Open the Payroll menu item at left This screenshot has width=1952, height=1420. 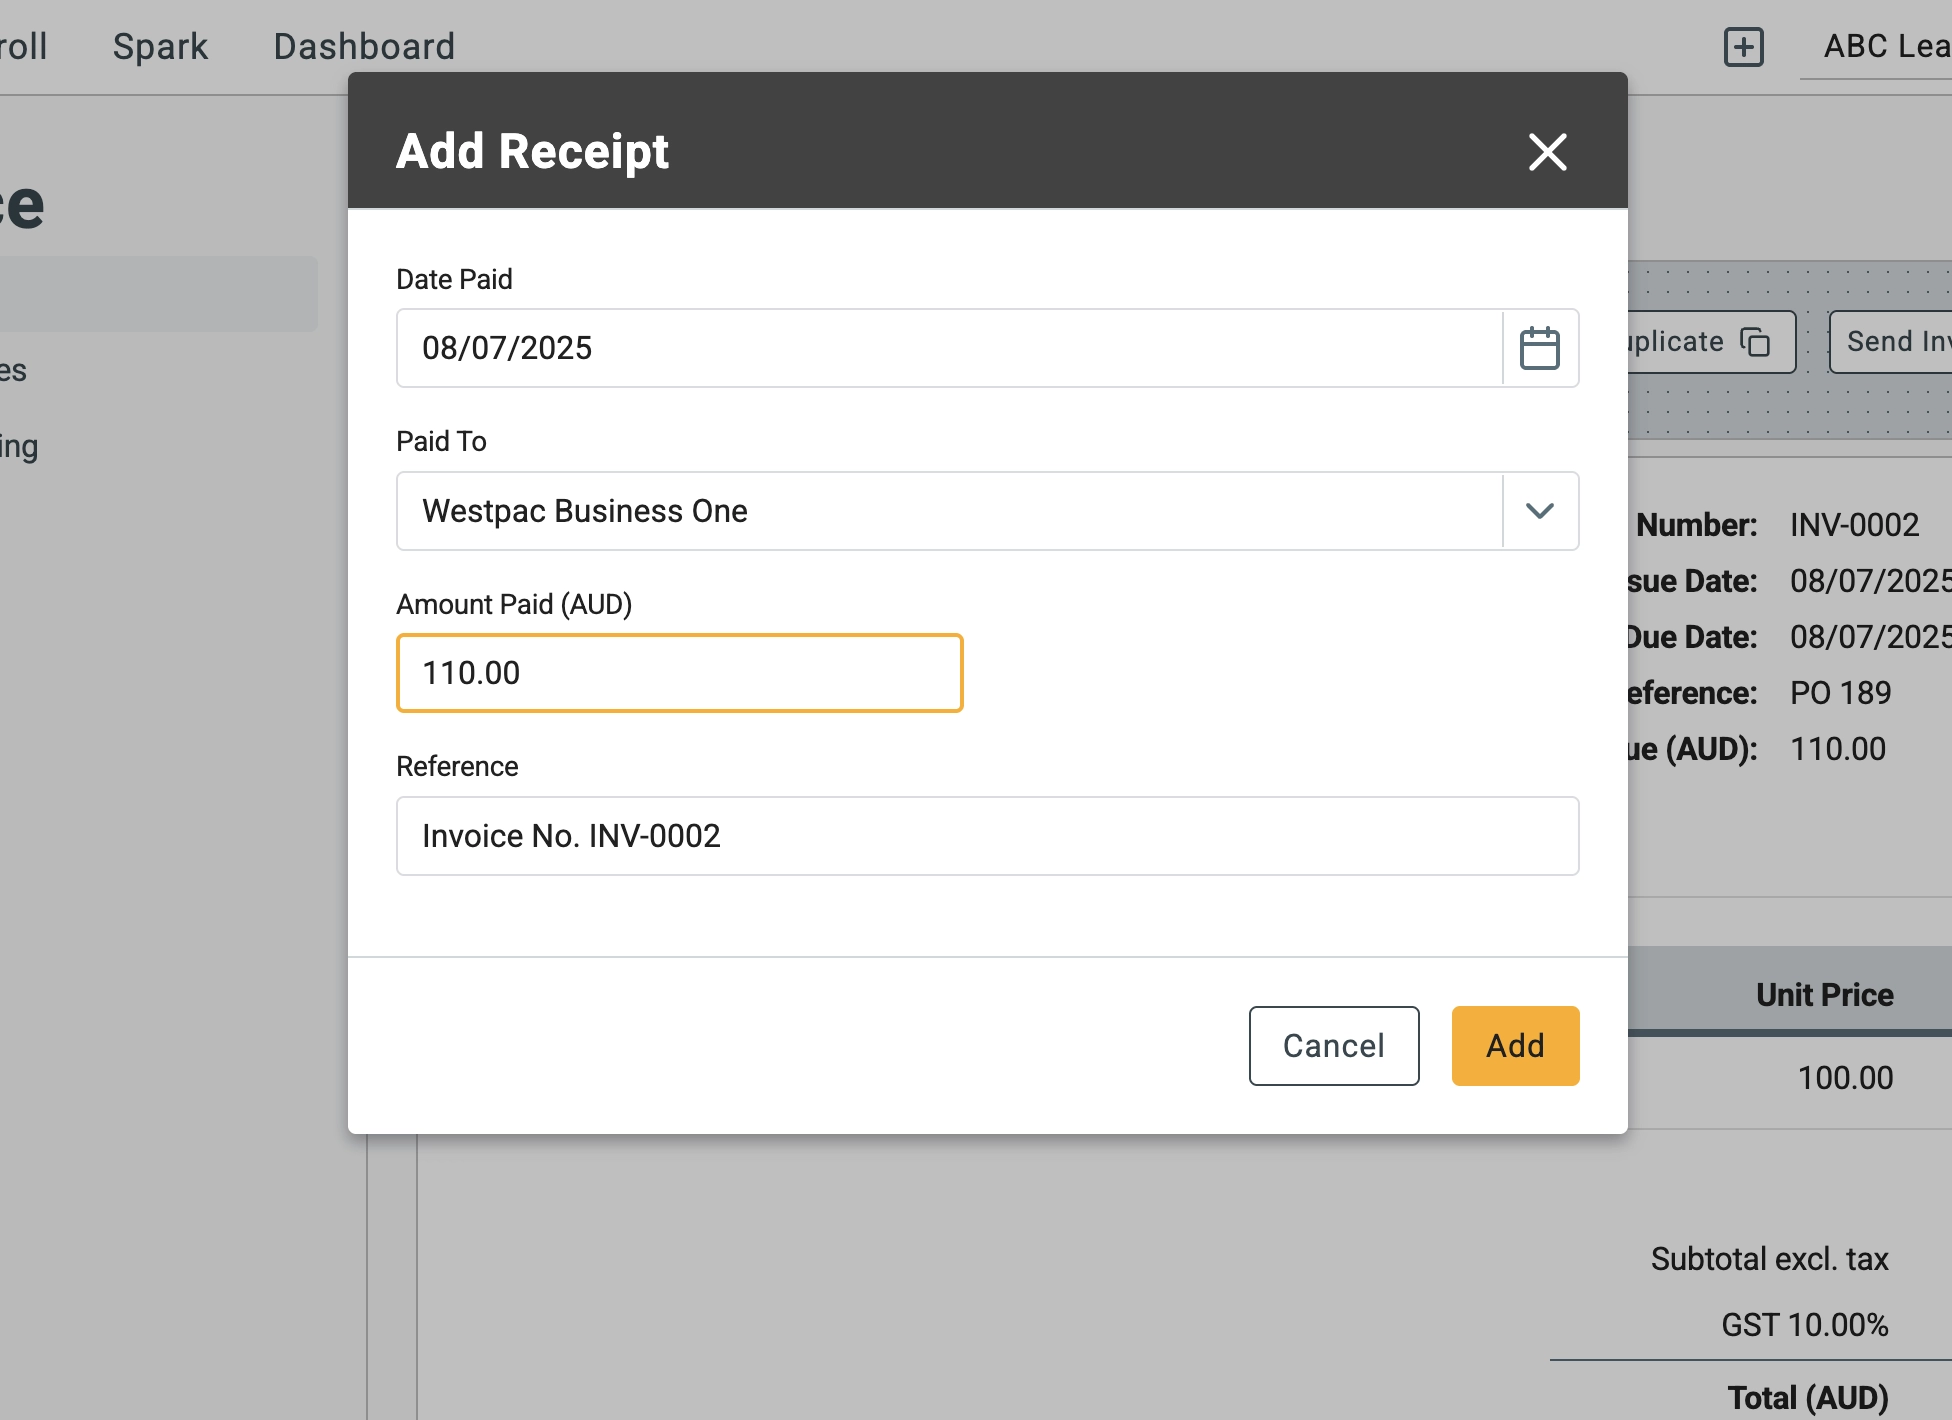22,47
